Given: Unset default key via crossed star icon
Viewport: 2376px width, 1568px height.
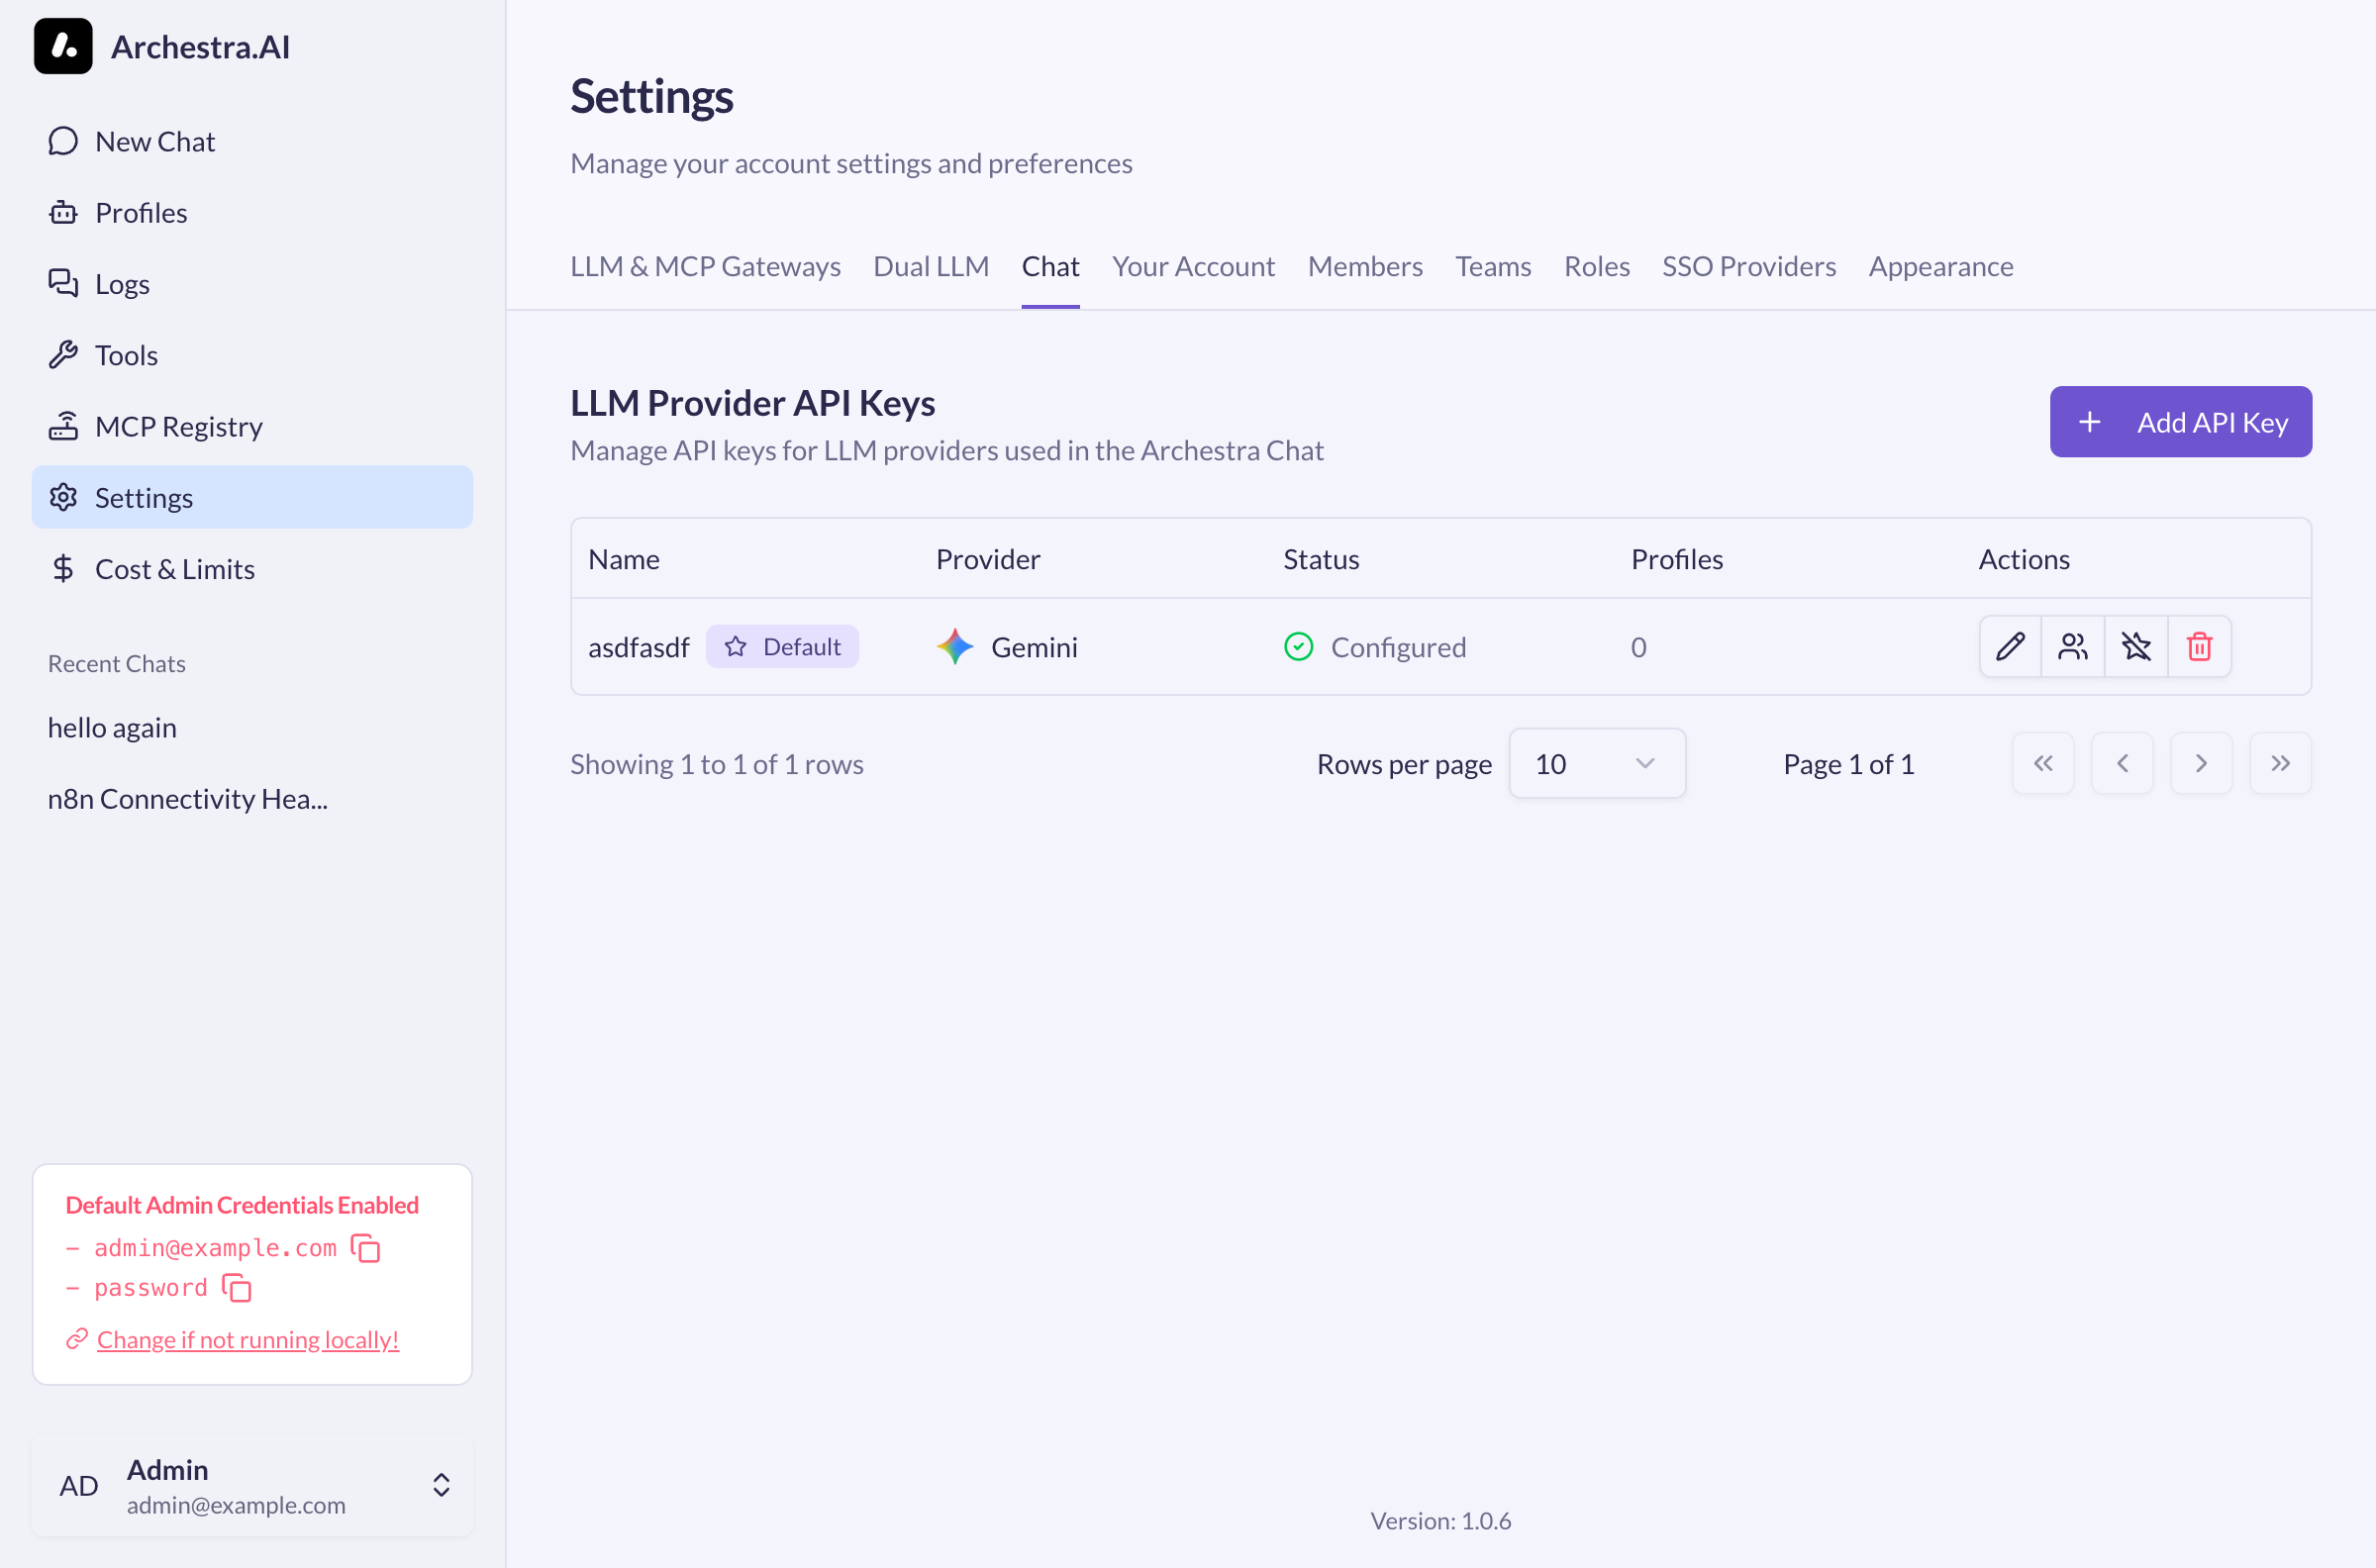Looking at the screenshot, I should [x=2136, y=647].
